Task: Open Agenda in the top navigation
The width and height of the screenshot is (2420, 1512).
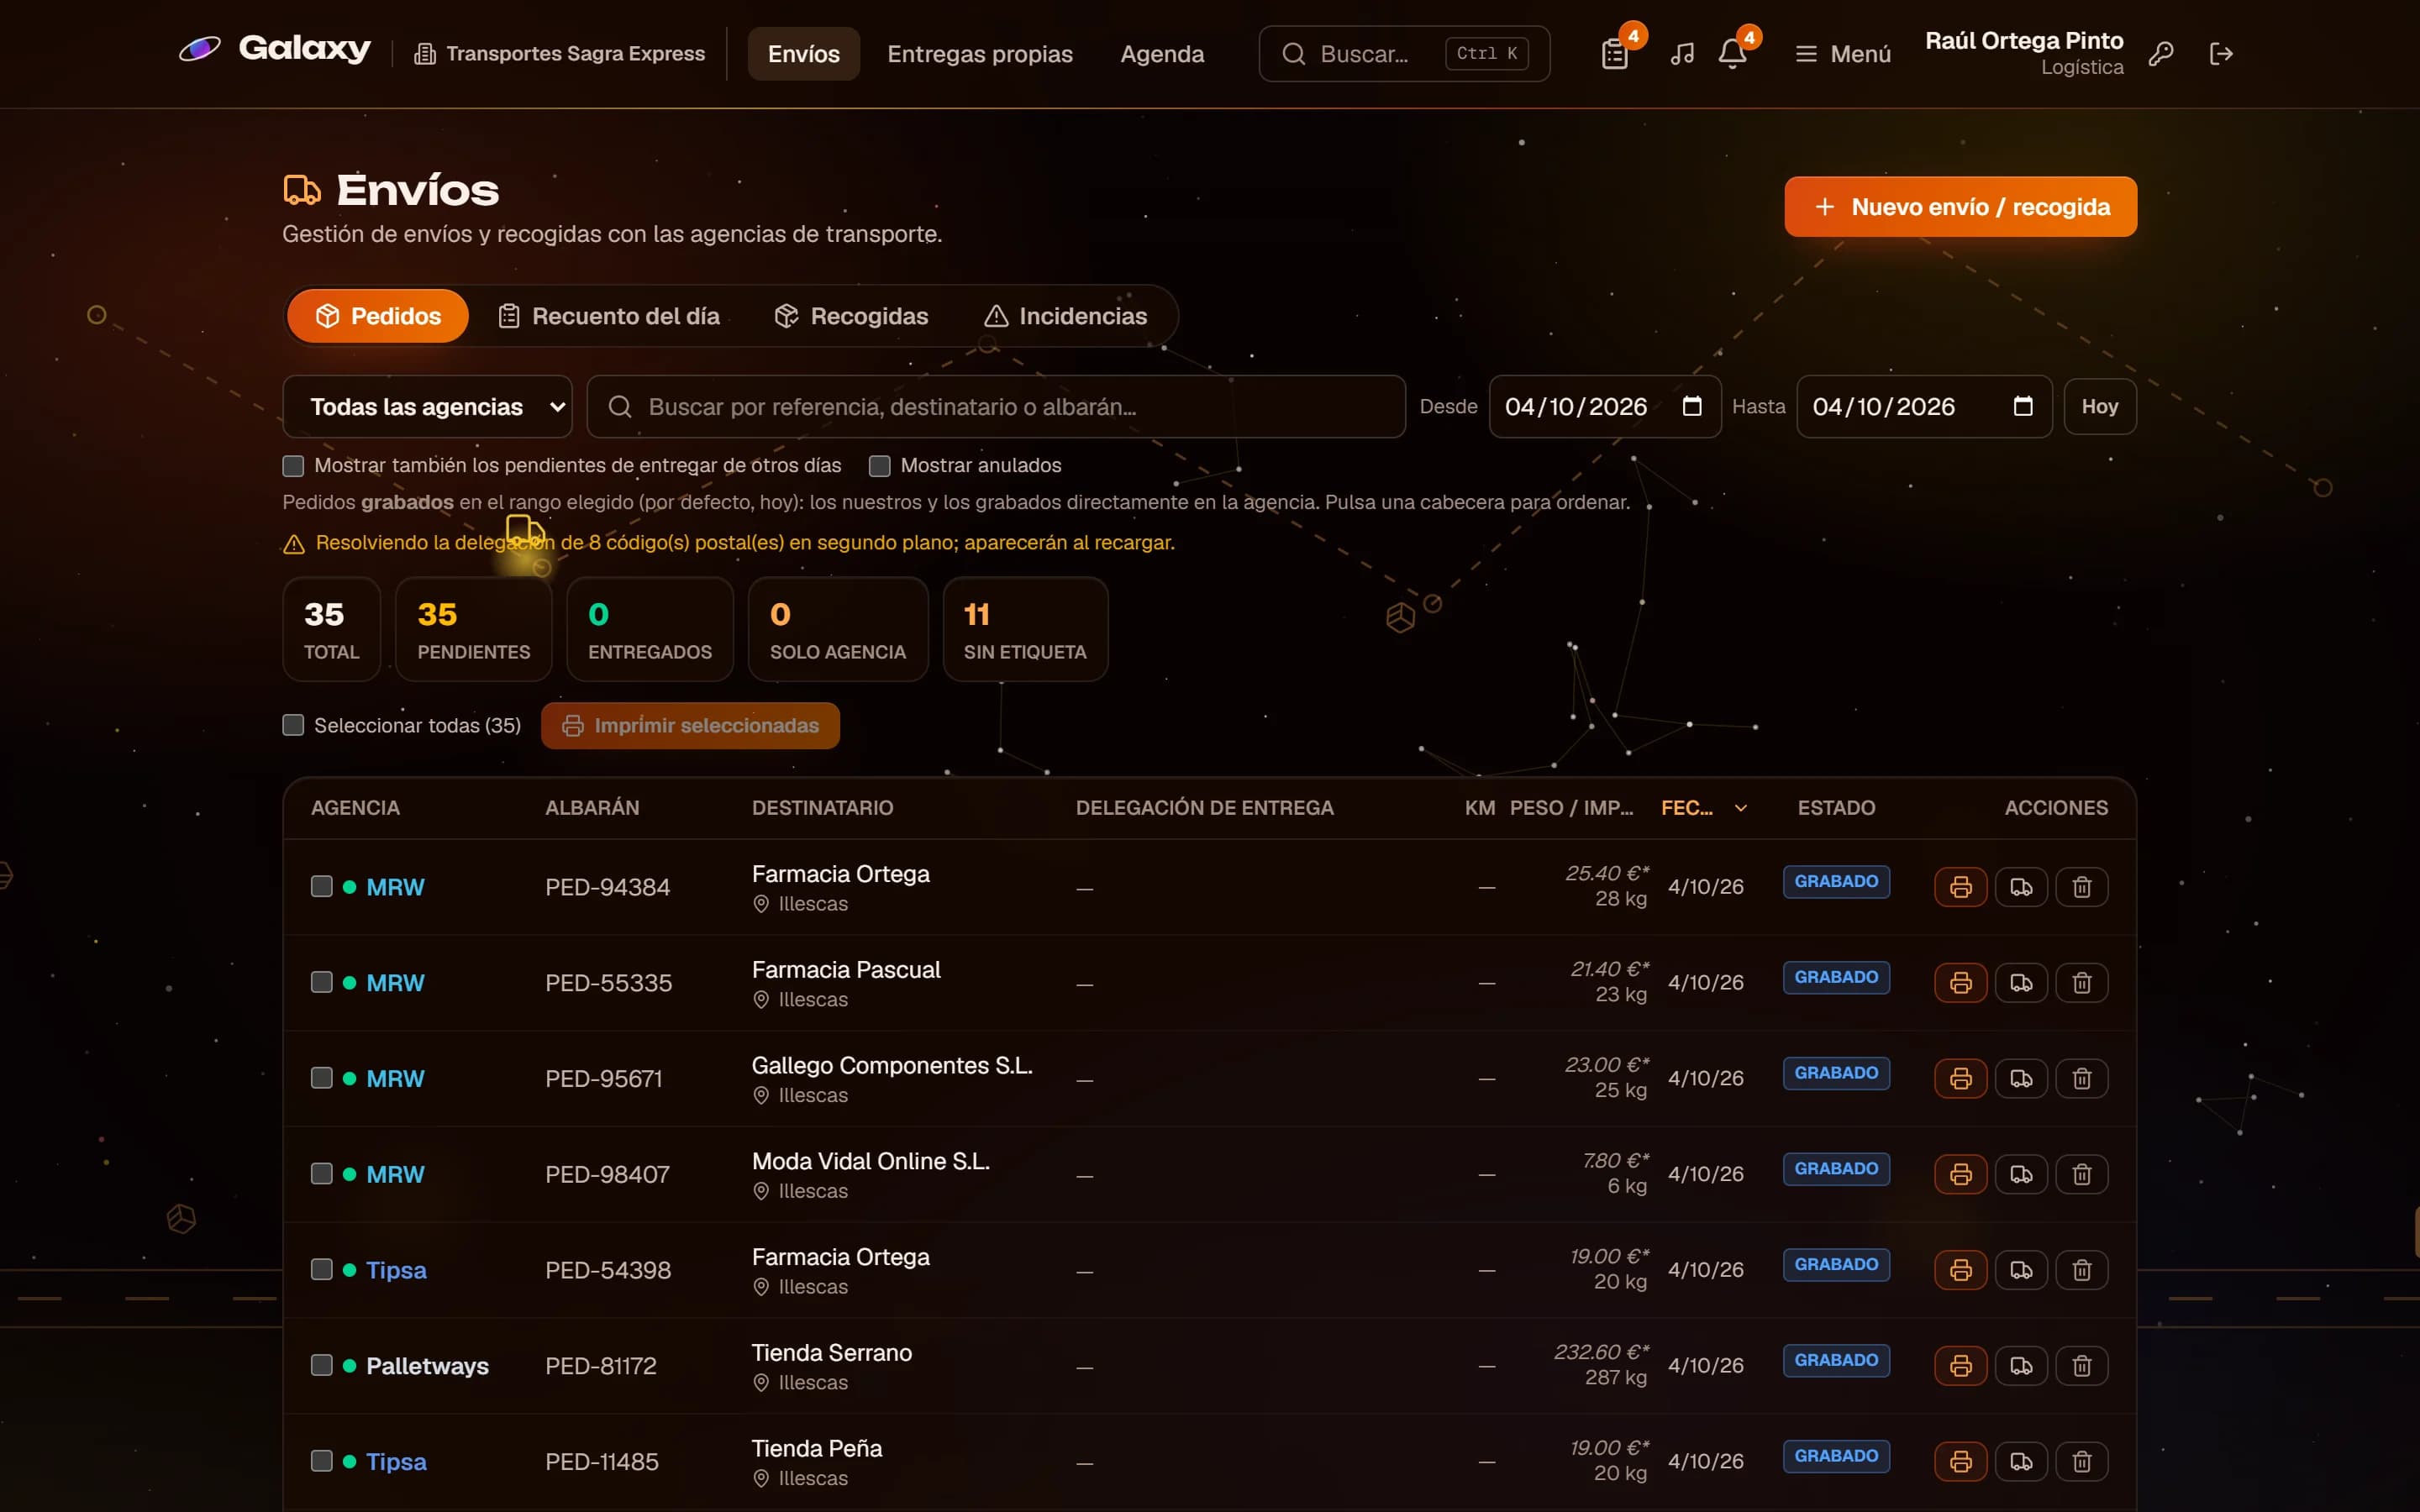Action: point(1162,54)
